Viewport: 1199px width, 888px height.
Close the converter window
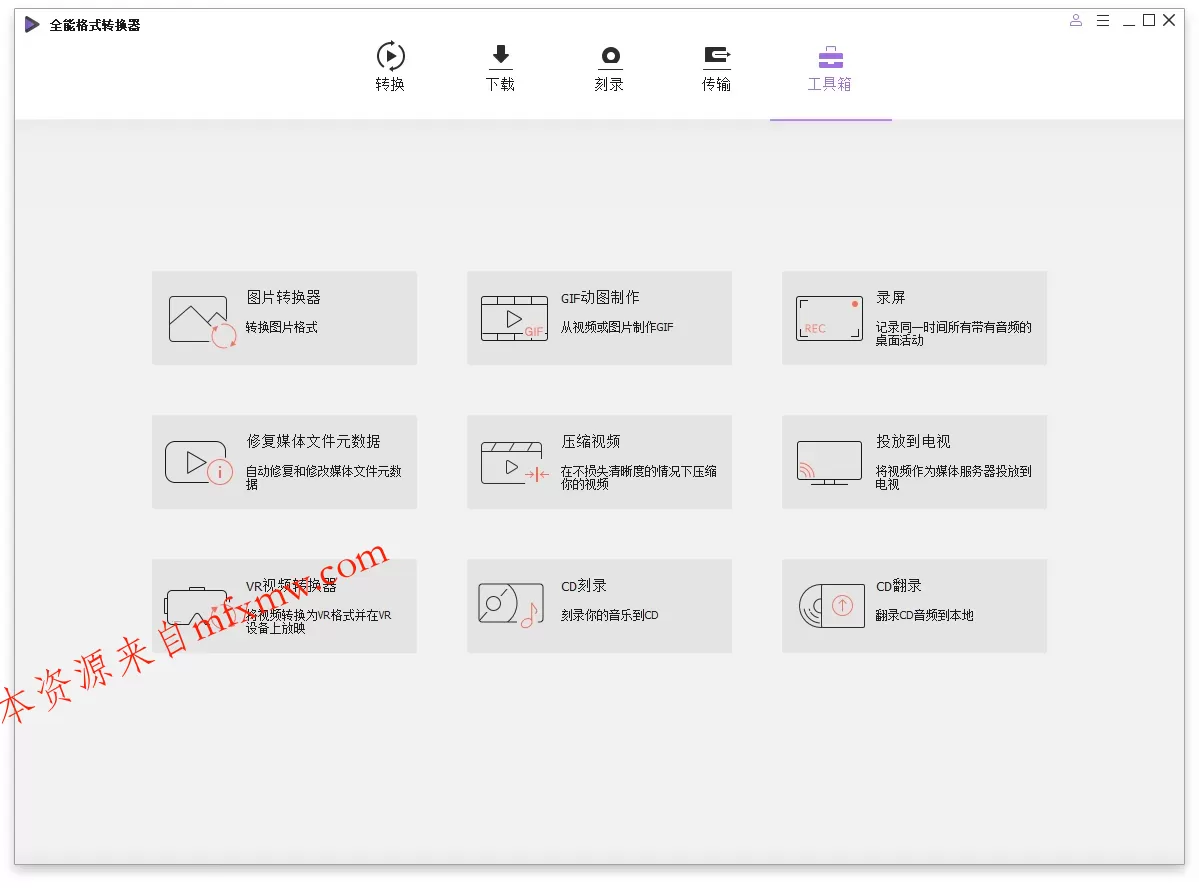pyautogui.click(x=1169, y=21)
